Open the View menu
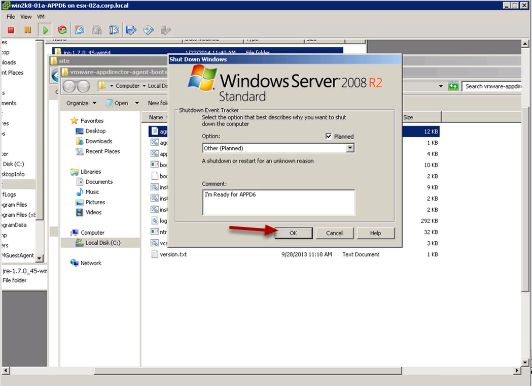The height and width of the screenshot is (386, 532). [x=26, y=17]
